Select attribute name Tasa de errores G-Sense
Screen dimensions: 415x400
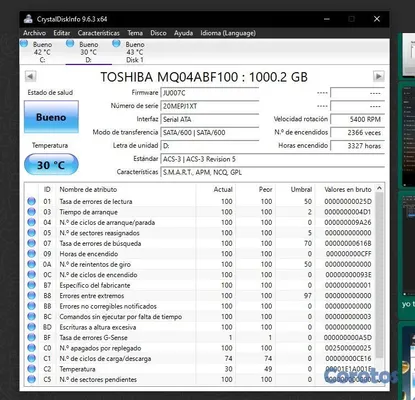[93, 338]
